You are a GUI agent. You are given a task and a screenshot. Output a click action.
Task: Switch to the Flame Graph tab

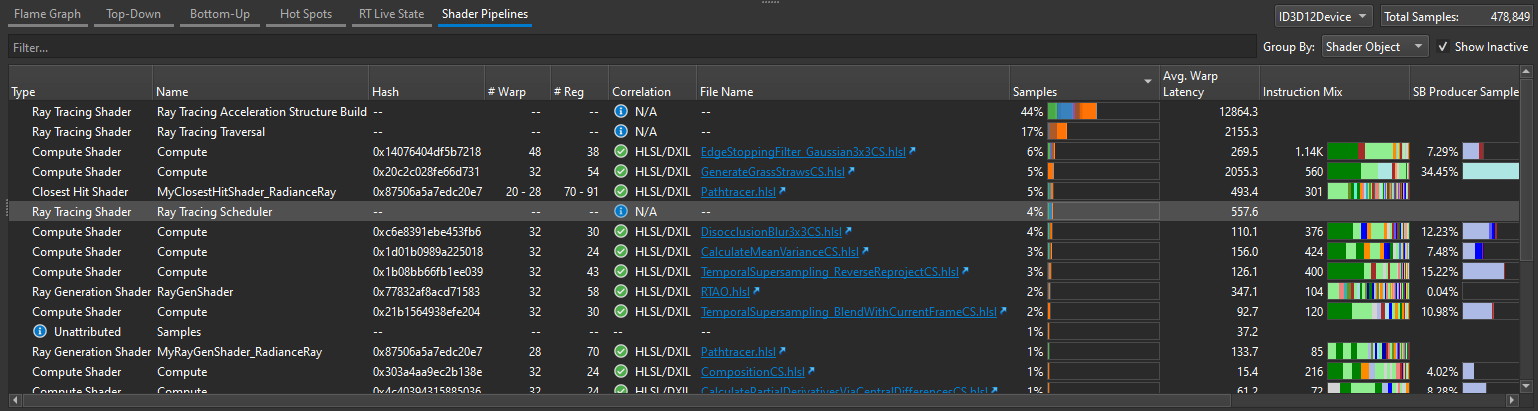click(x=46, y=15)
